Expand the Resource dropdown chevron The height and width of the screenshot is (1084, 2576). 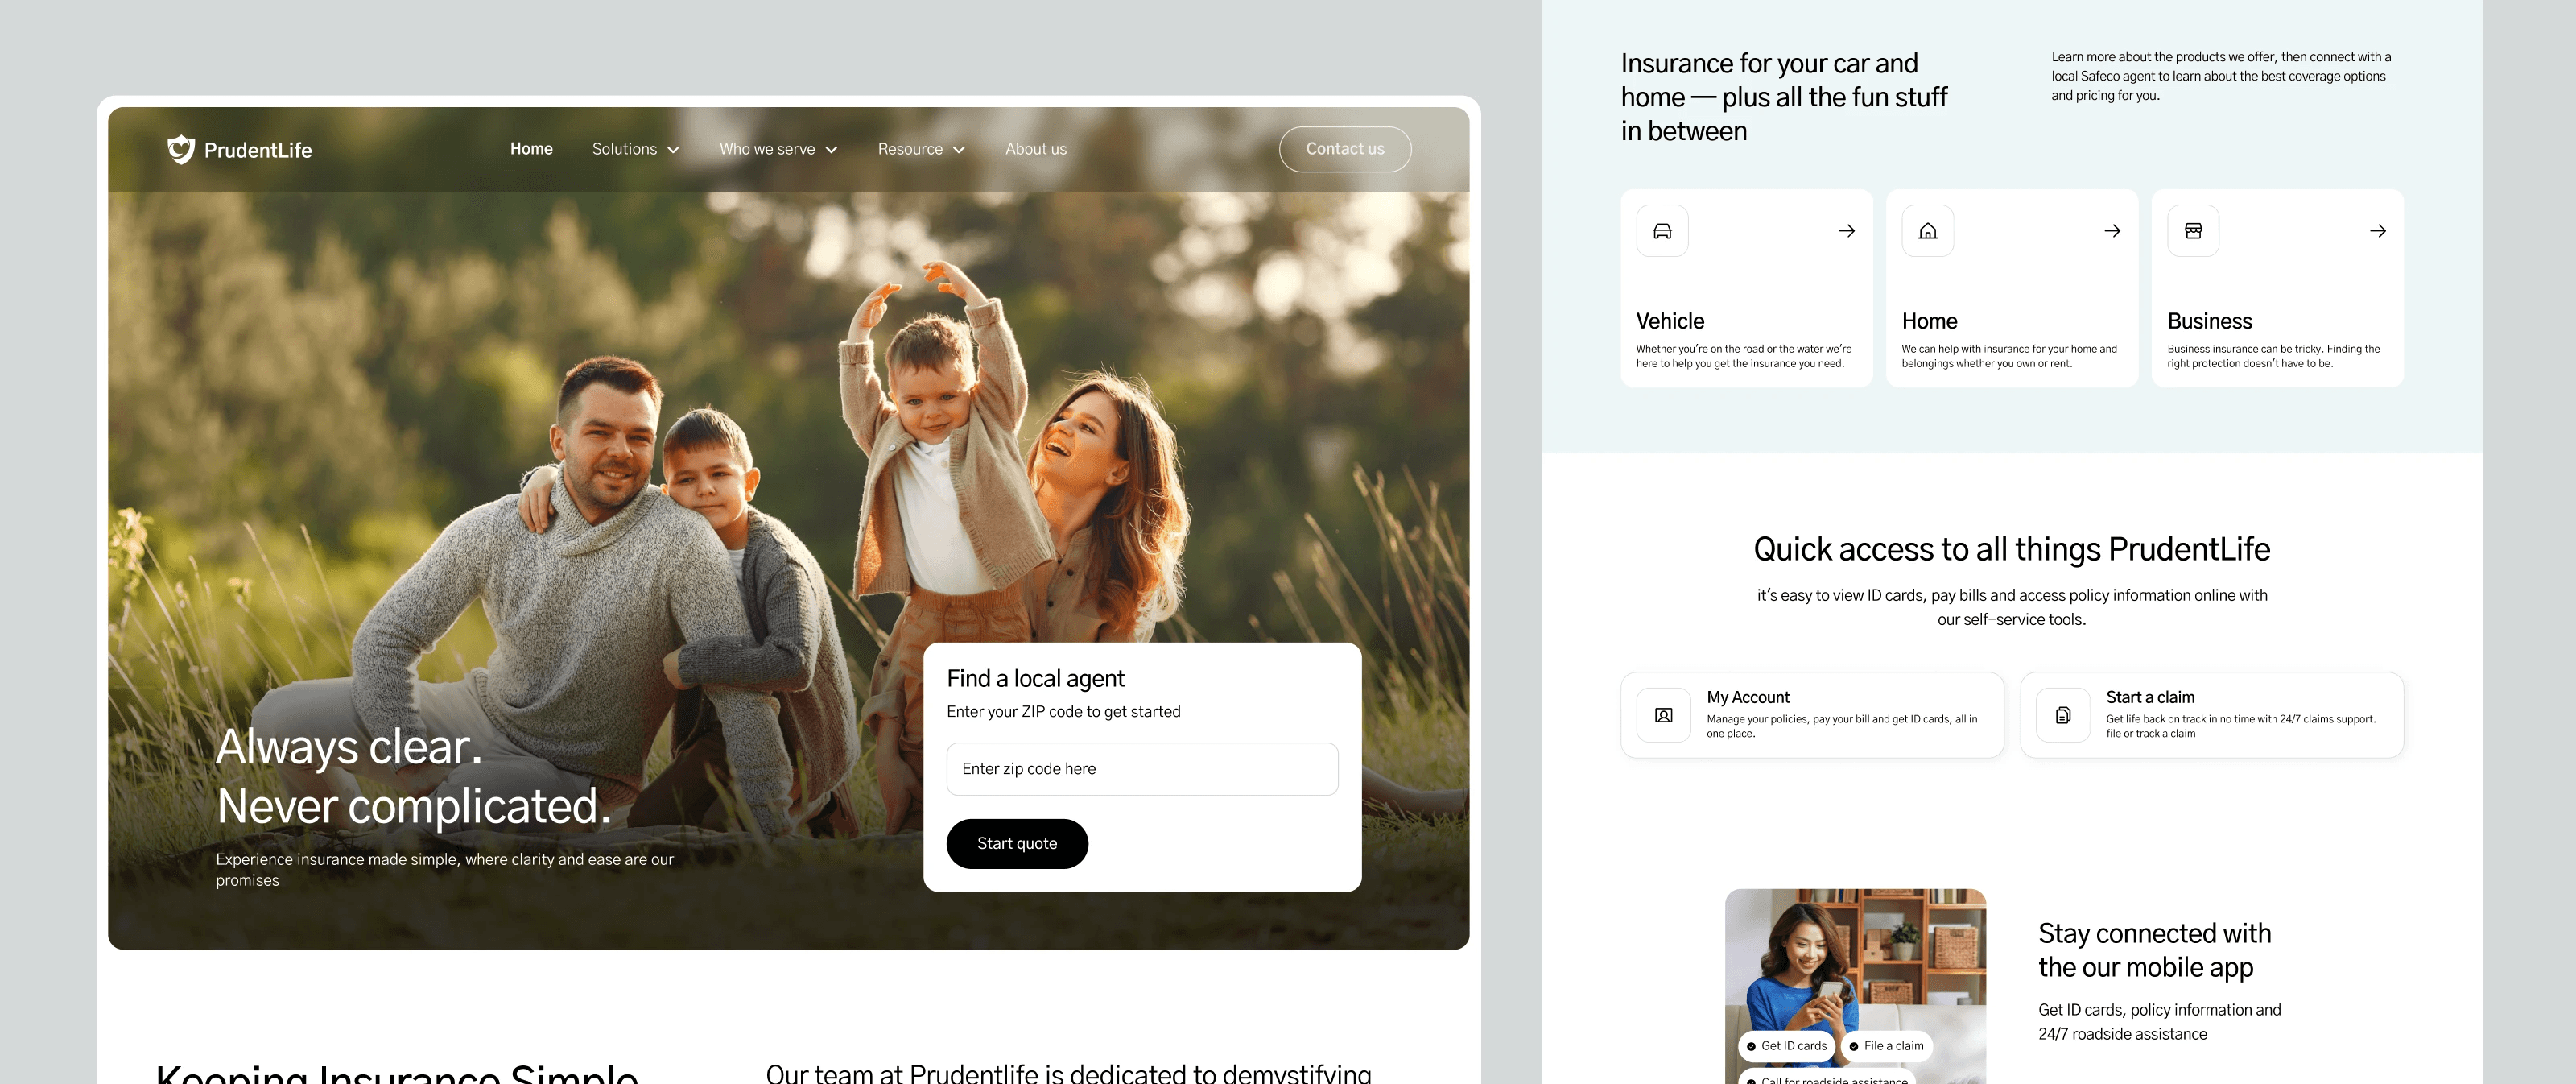click(958, 150)
